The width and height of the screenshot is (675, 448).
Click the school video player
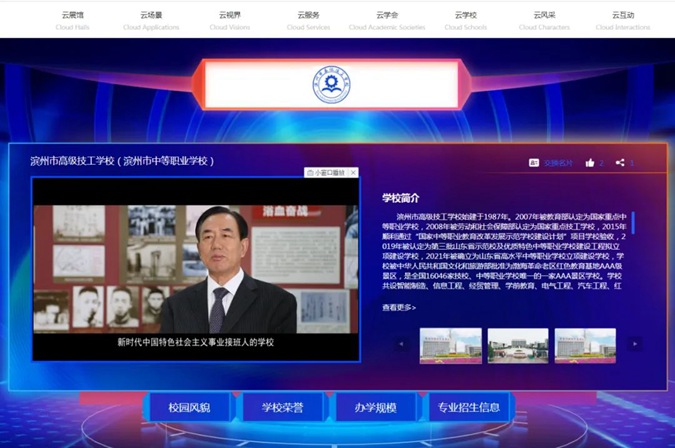click(x=195, y=268)
